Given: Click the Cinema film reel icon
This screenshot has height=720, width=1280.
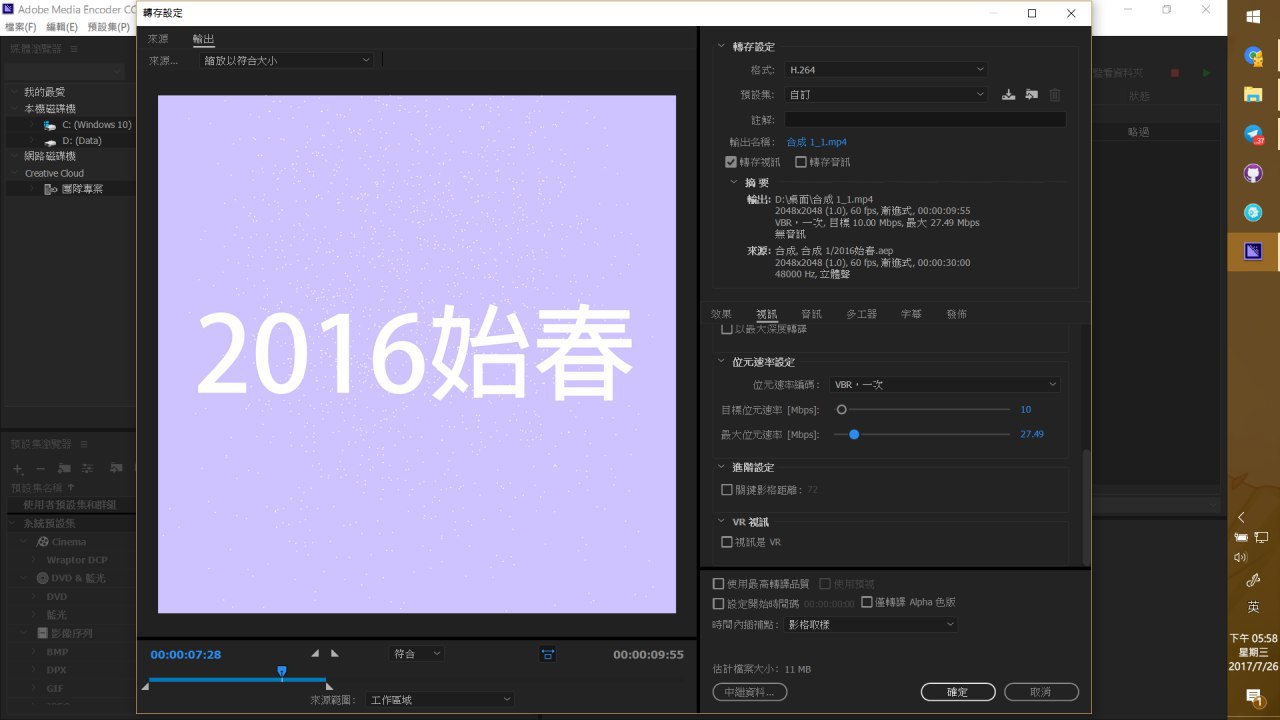Looking at the screenshot, I should [43, 542].
